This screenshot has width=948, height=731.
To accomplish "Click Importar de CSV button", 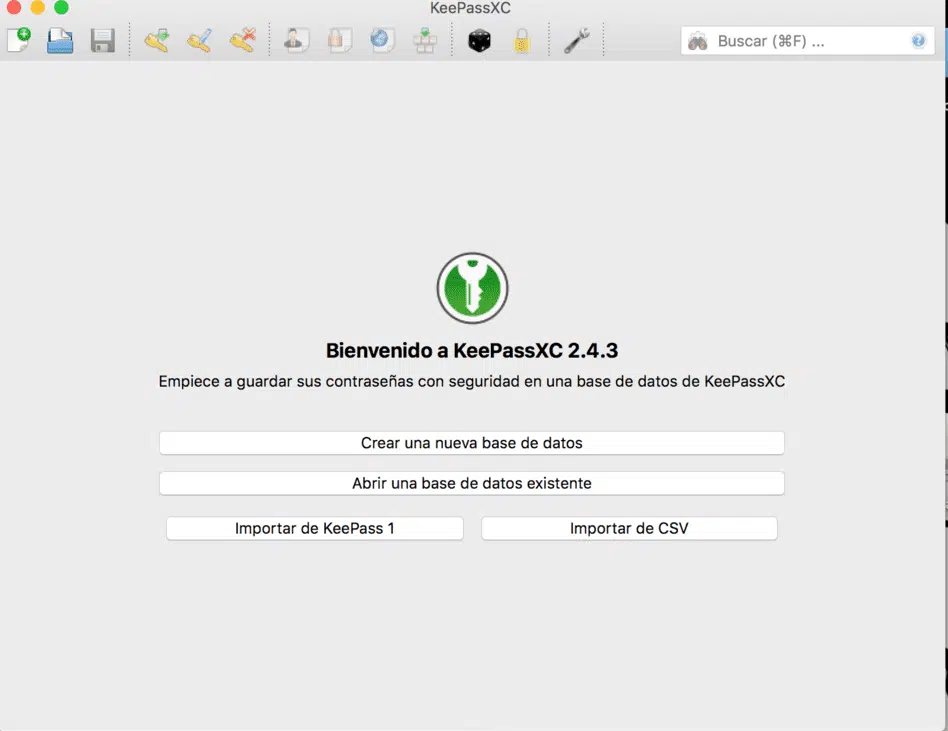I will click(x=629, y=528).
